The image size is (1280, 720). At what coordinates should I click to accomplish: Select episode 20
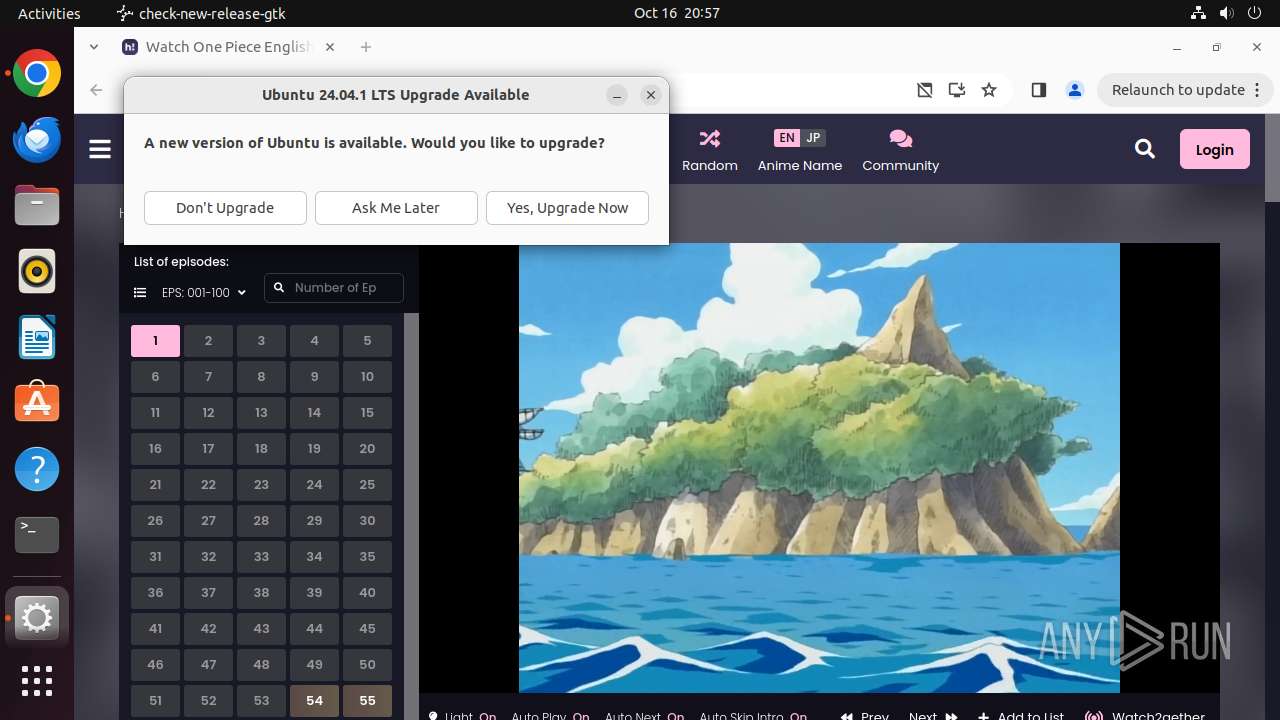[x=367, y=449]
